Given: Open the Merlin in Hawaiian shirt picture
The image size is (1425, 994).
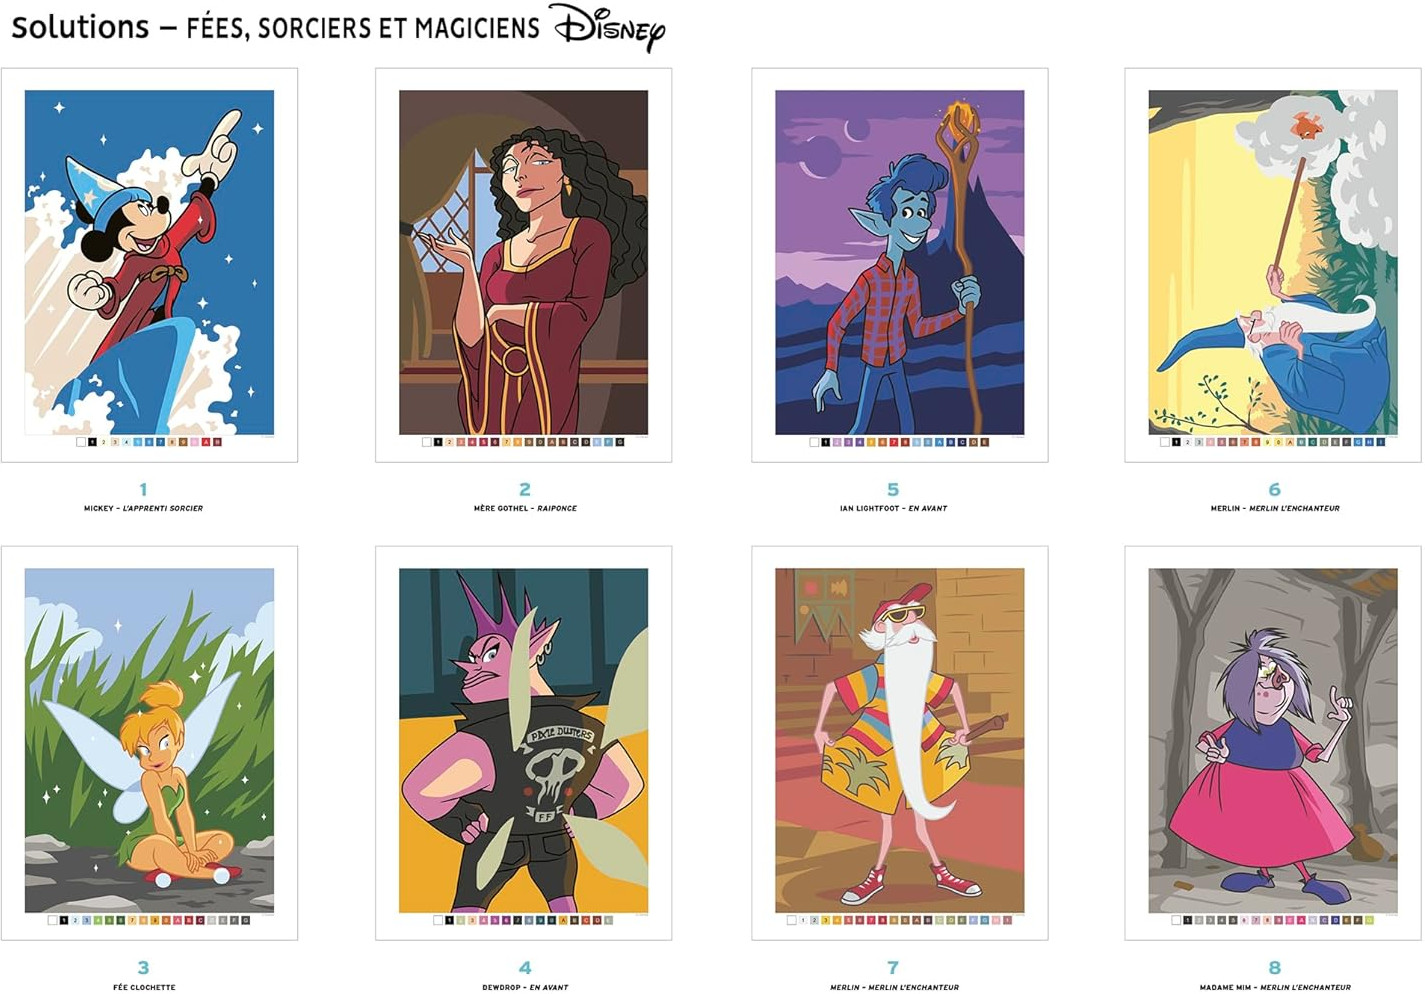Looking at the screenshot, I should pyautogui.click(x=899, y=740).
